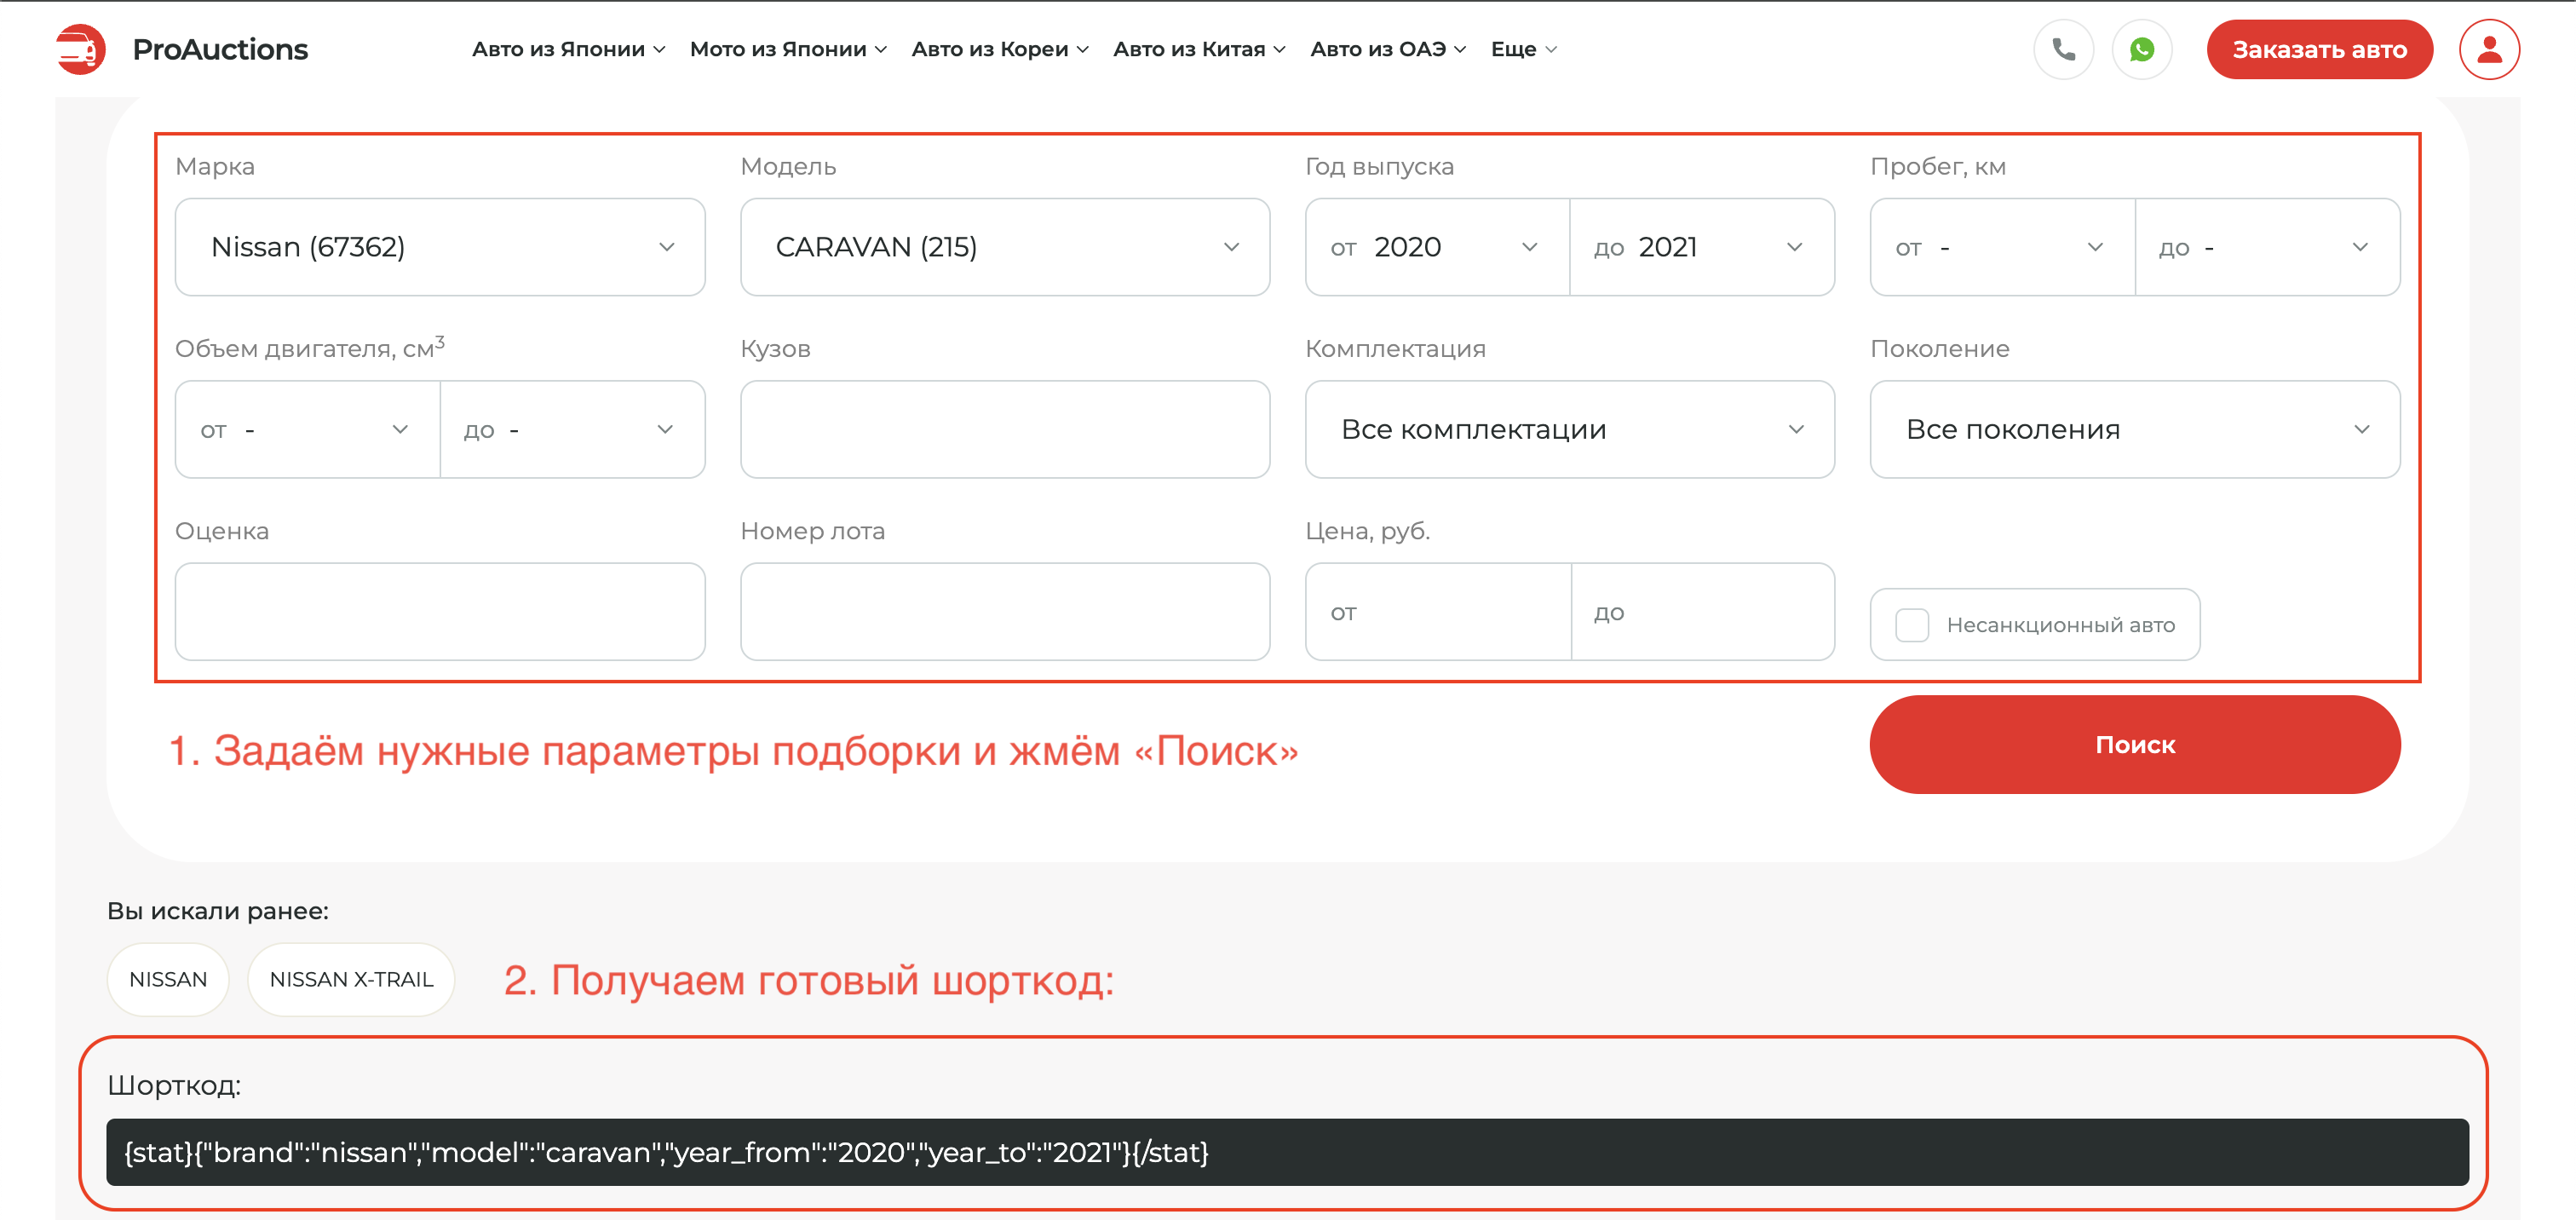Open year to dropdown showing 2021
This screenshot has width=2576, height=1220.
tap(1702, 247)
